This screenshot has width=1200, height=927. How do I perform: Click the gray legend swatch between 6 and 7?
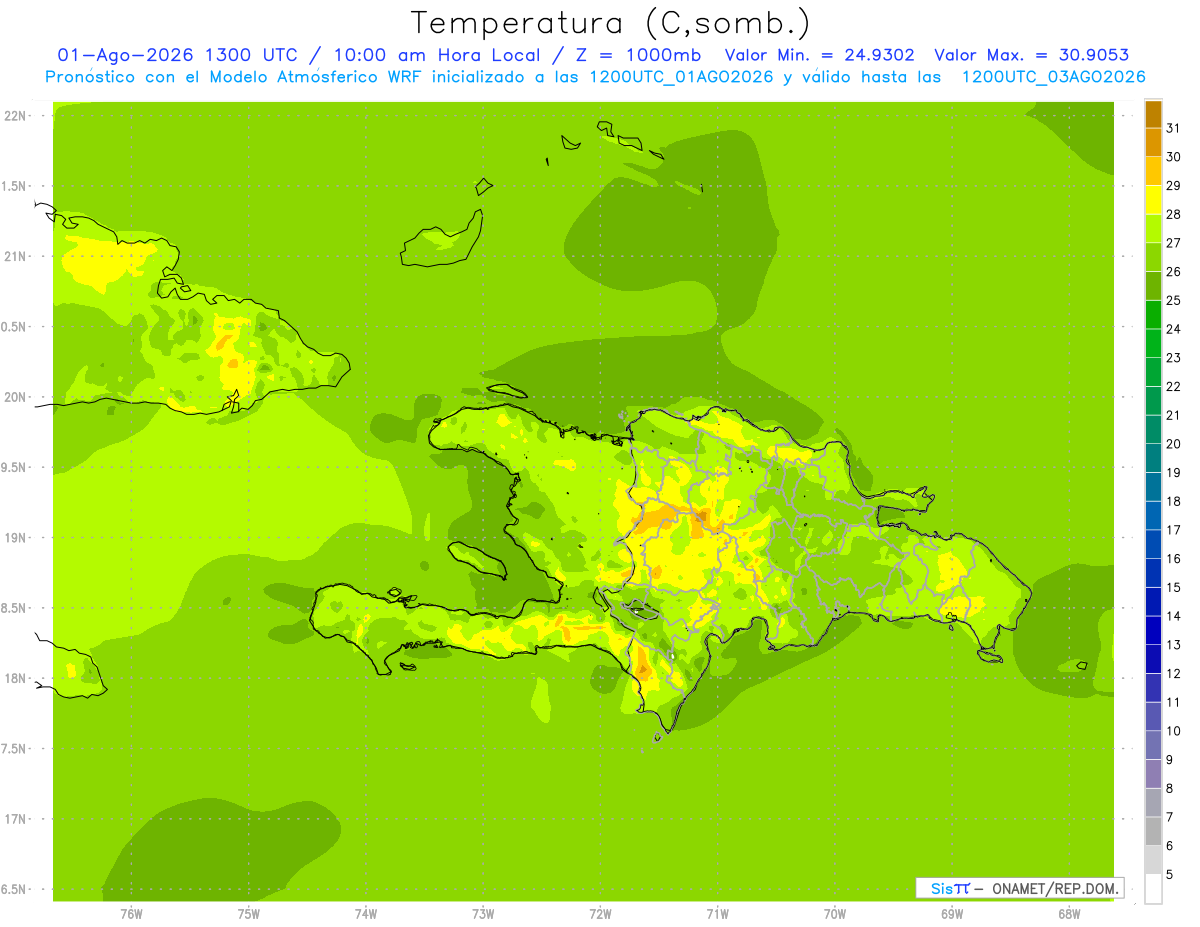click(1153, 831)
